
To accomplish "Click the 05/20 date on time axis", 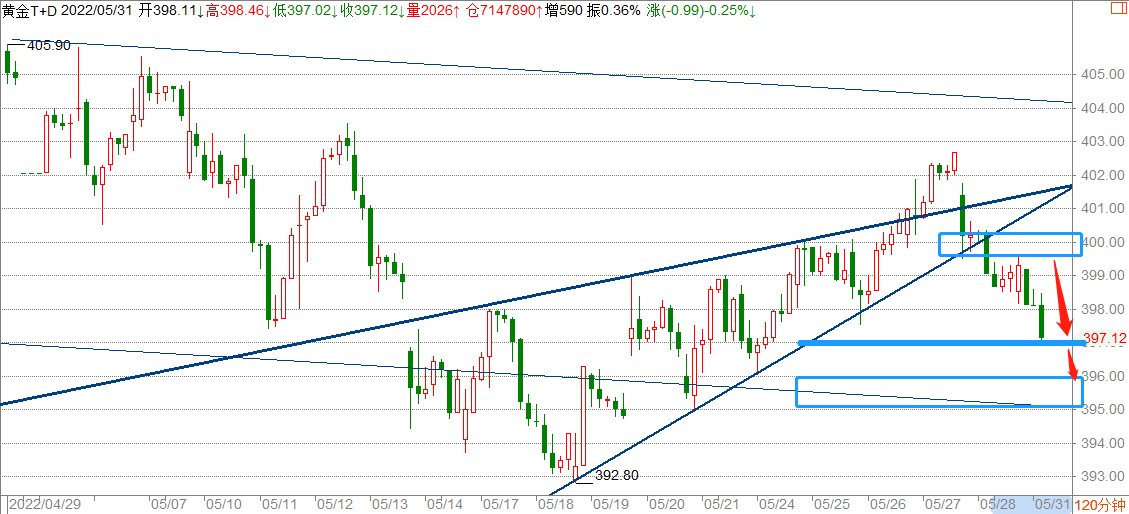I will (665, 505).
